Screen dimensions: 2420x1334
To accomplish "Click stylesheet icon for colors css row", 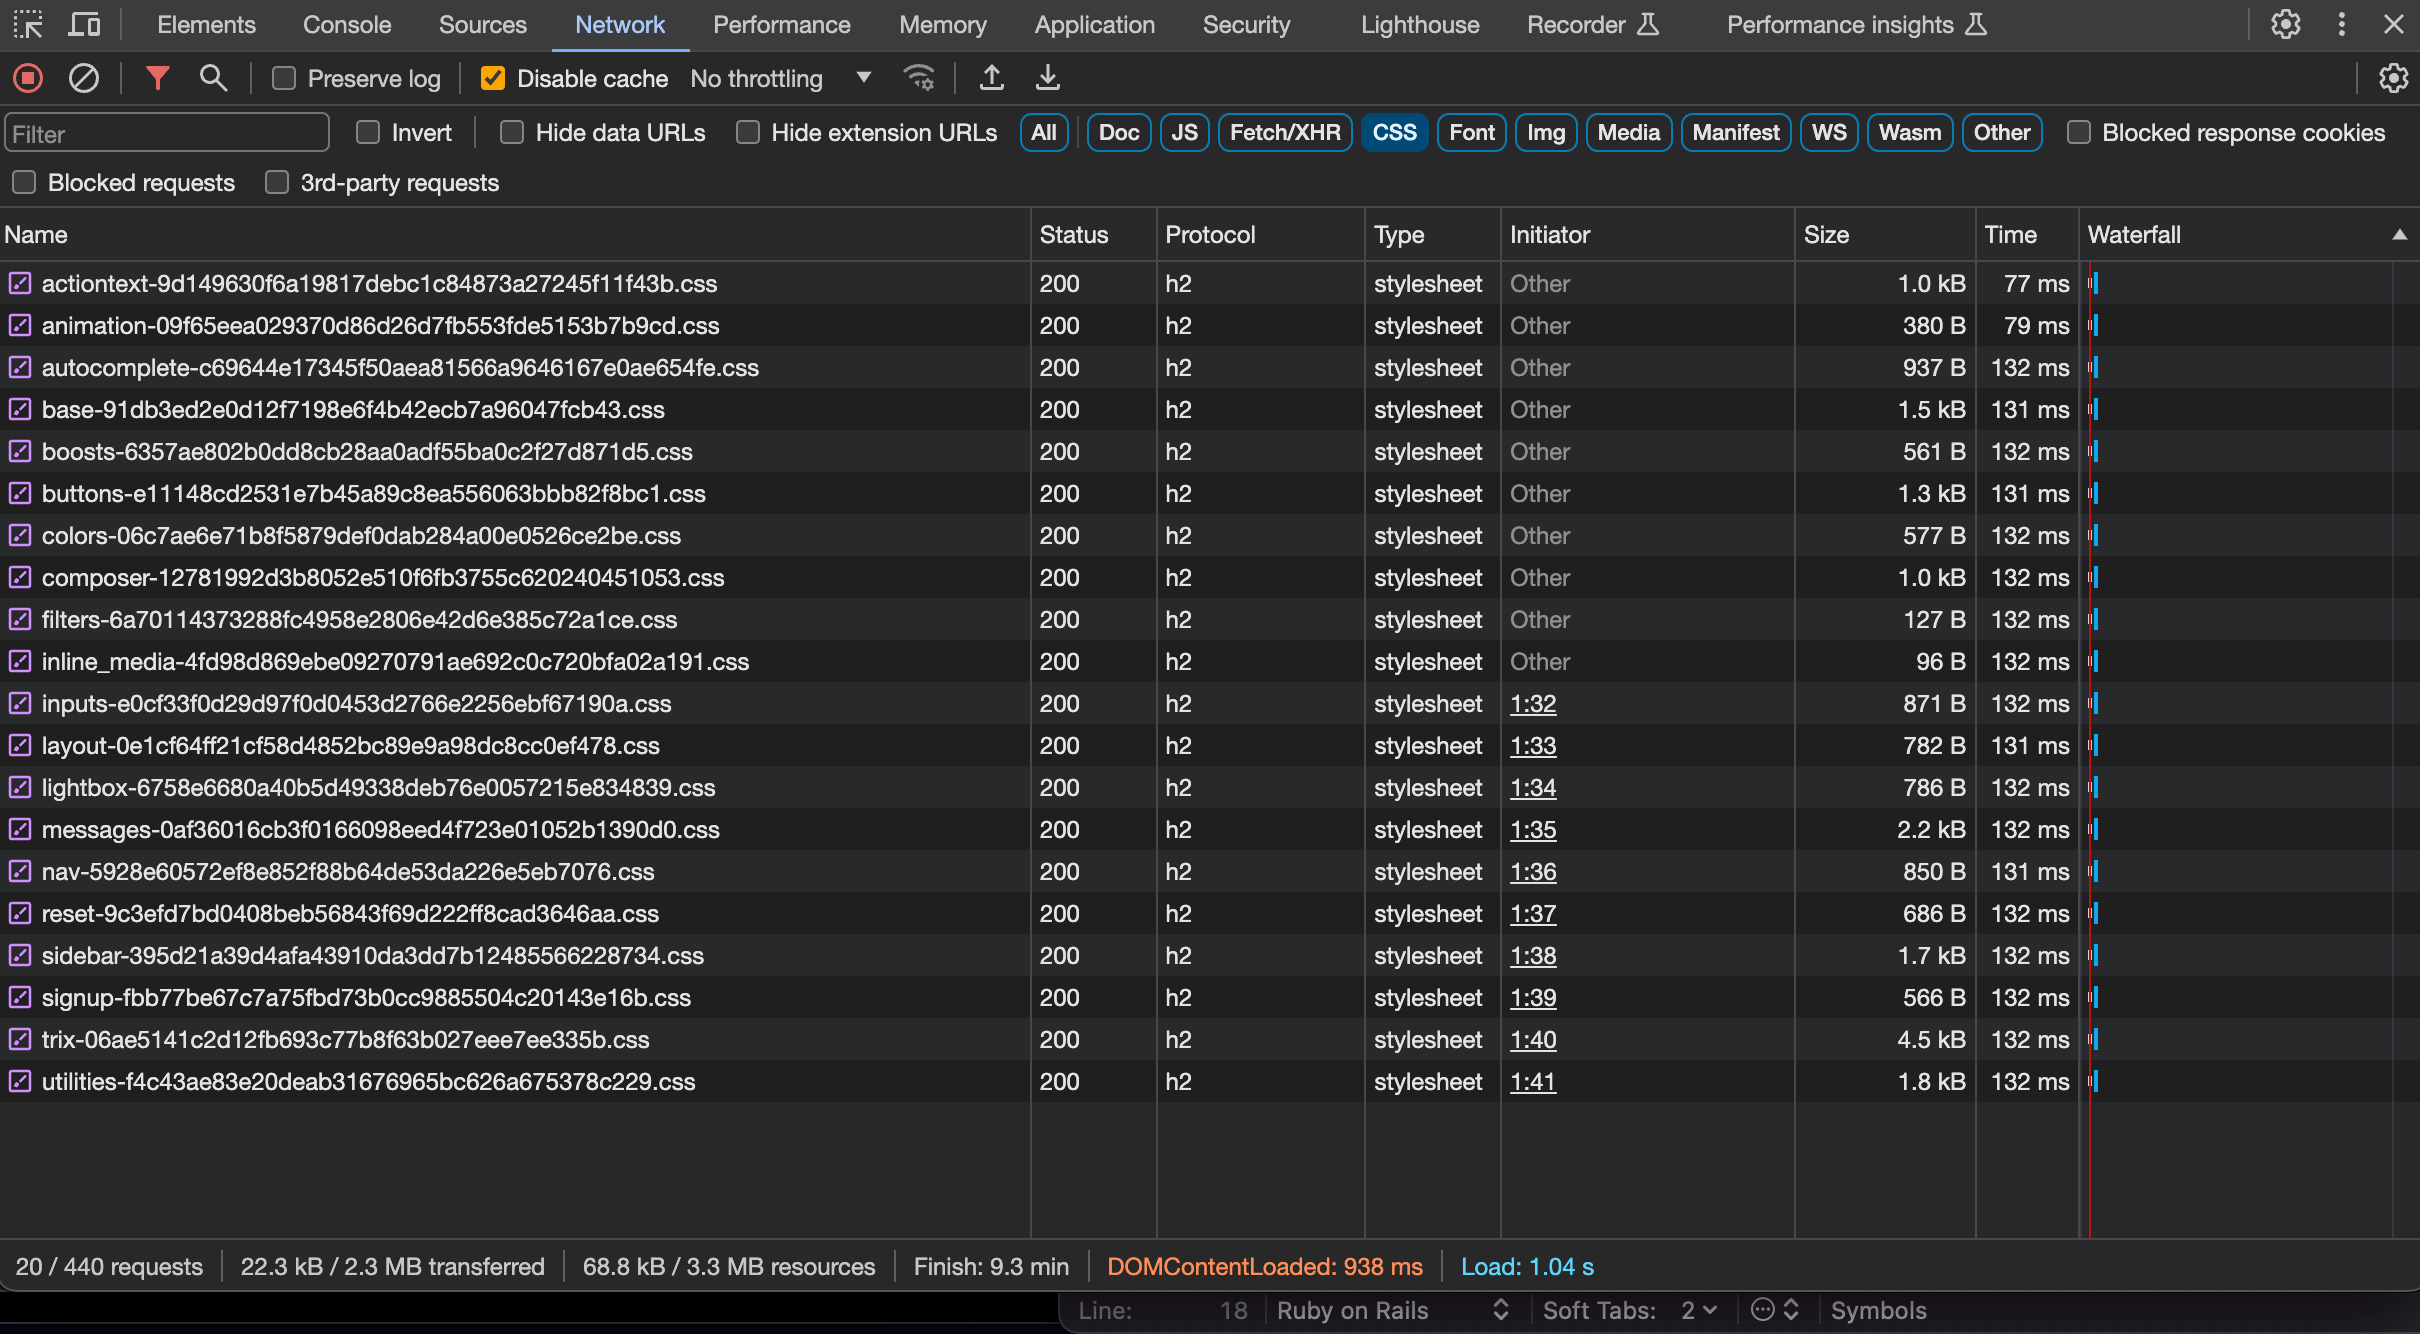I will point(20,535).
